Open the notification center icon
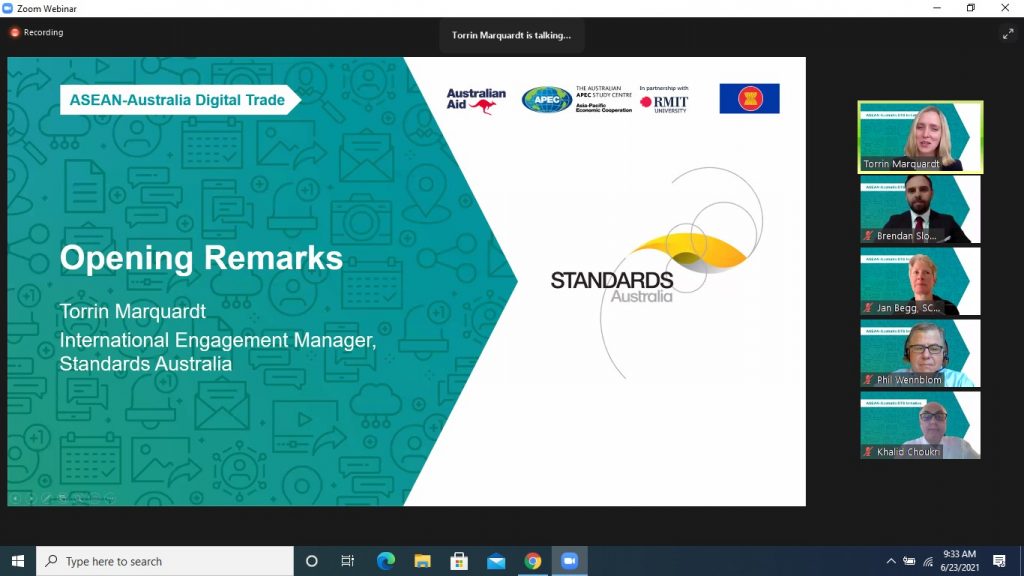Screen dimensions: 1024x576 click(x=999, y=561)
